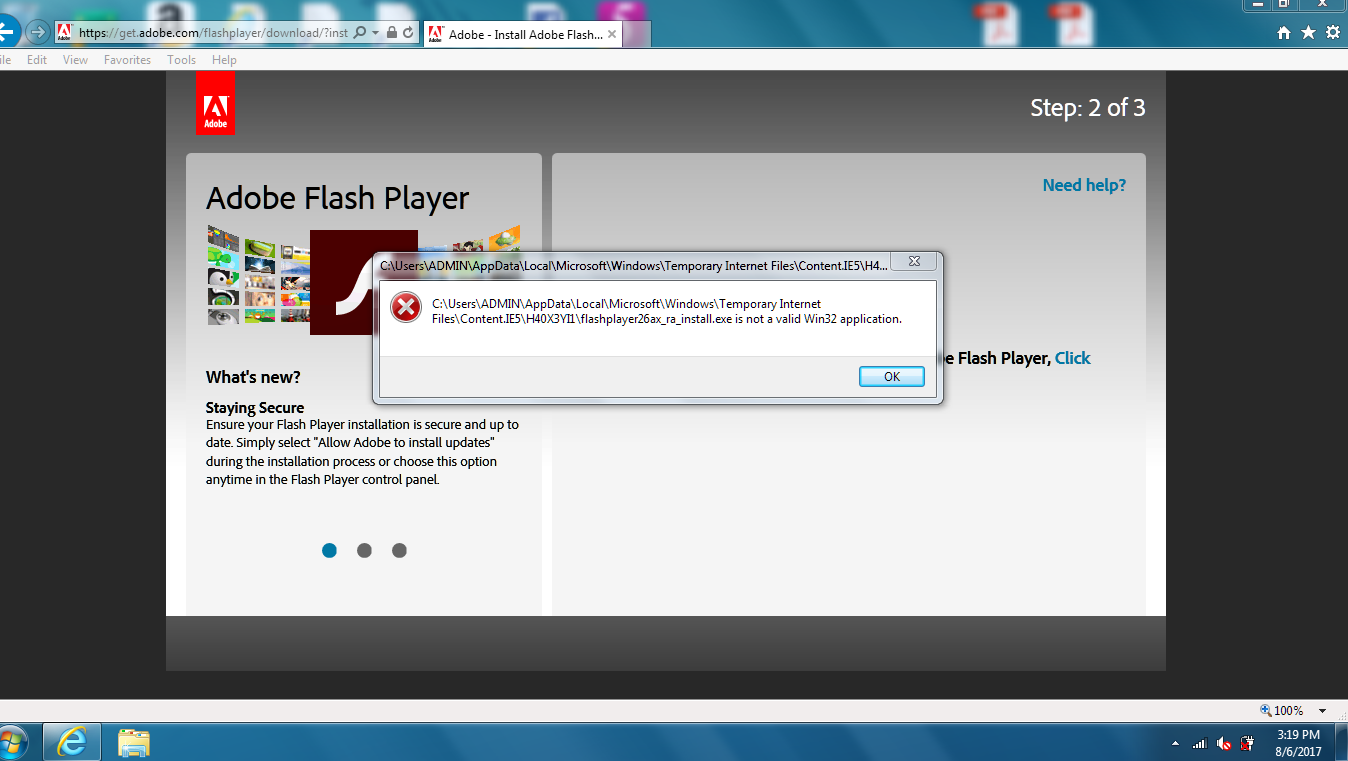Close the Adobe Flash install tab

click(612, 34)
